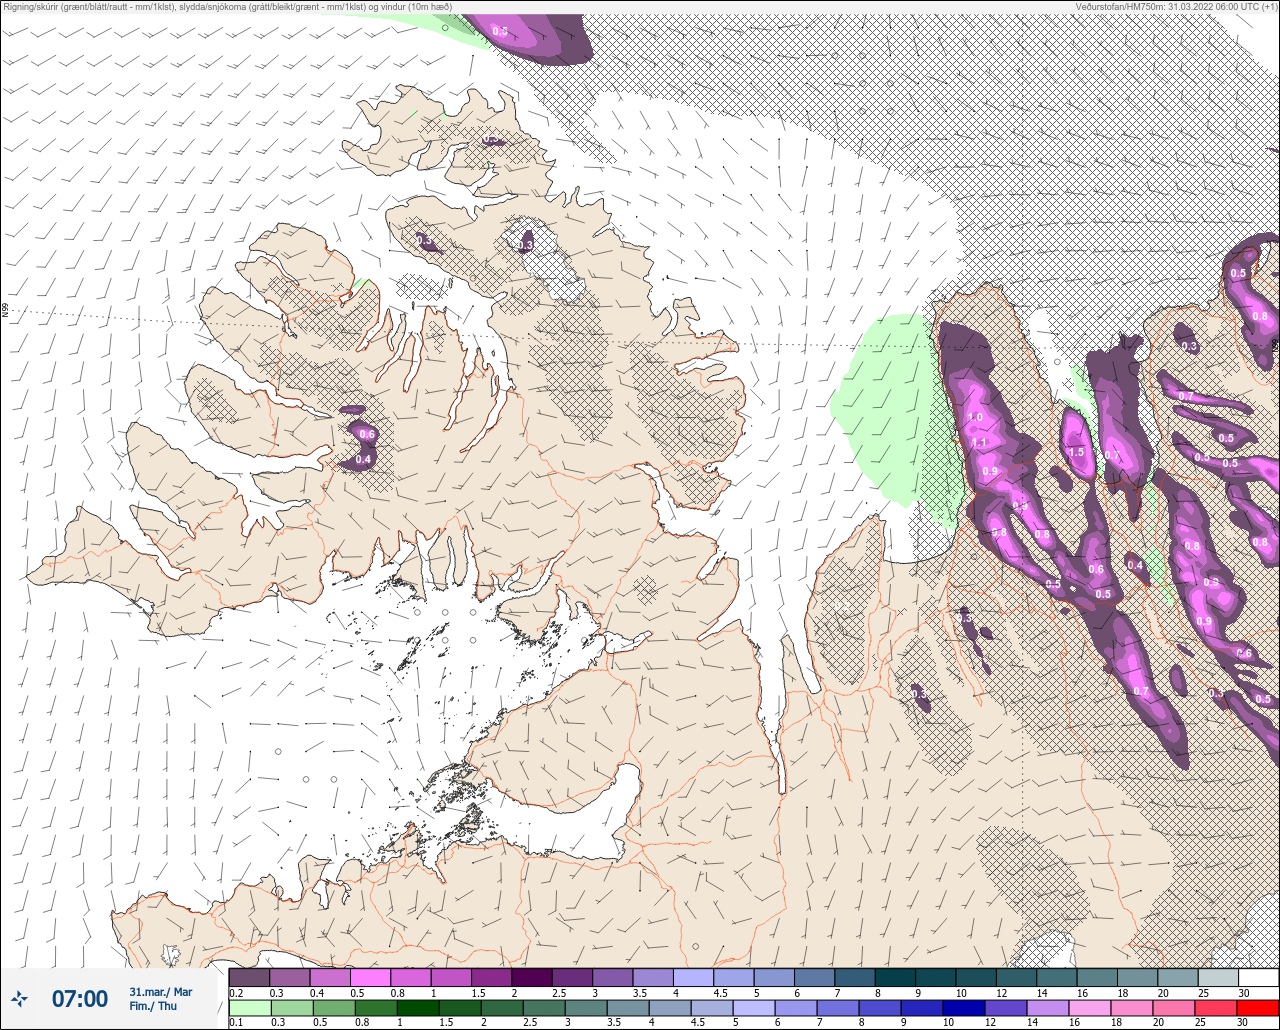This screenshot has width=1280, height=1030.
Task: Click the 1.0 precipitation value on the map
Action: [975, 417]
